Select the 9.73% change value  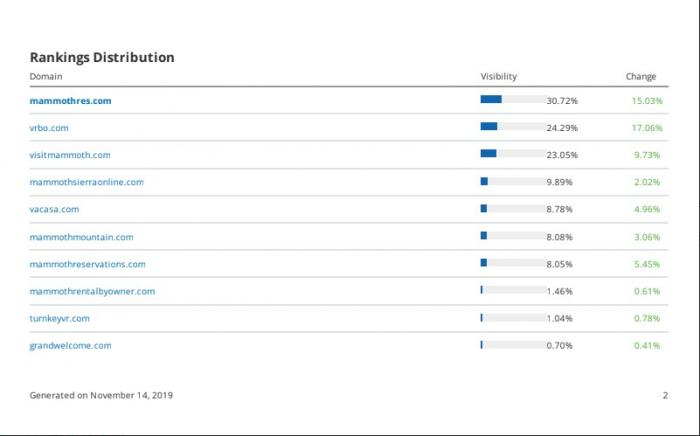(x=647, y=155)
